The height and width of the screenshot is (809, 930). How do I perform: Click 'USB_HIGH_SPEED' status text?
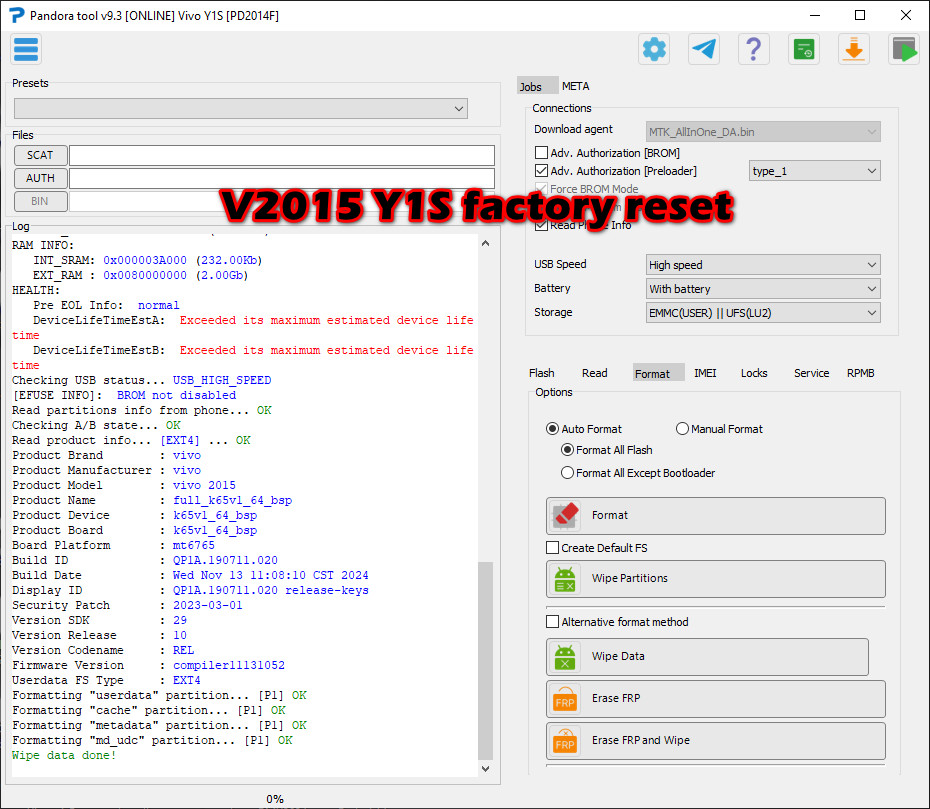click(222, 380)
